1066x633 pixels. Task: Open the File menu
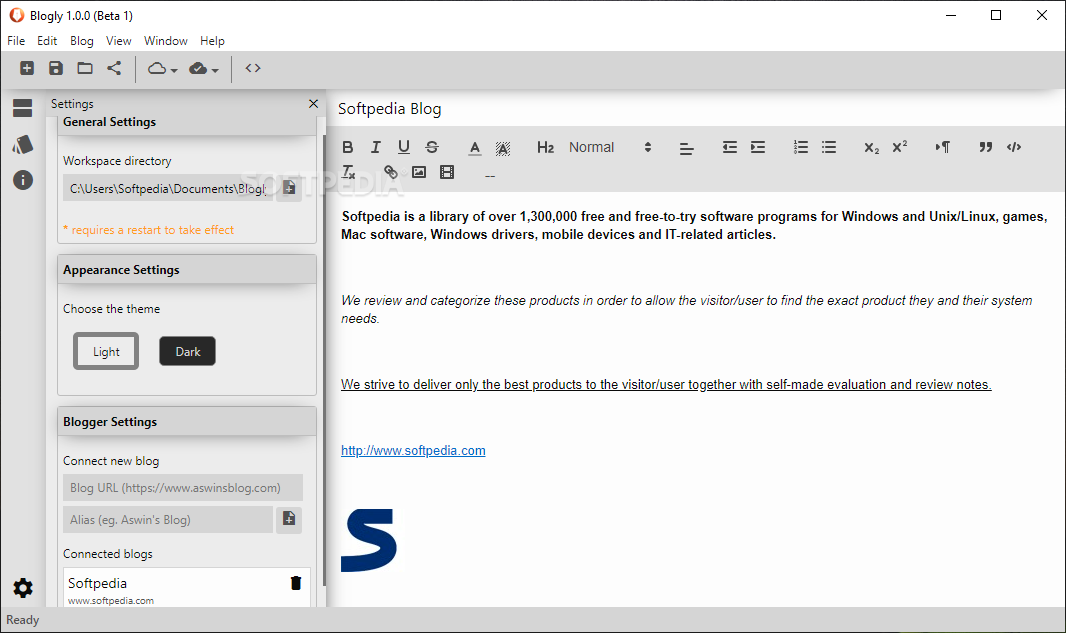[x=16, y=41]
